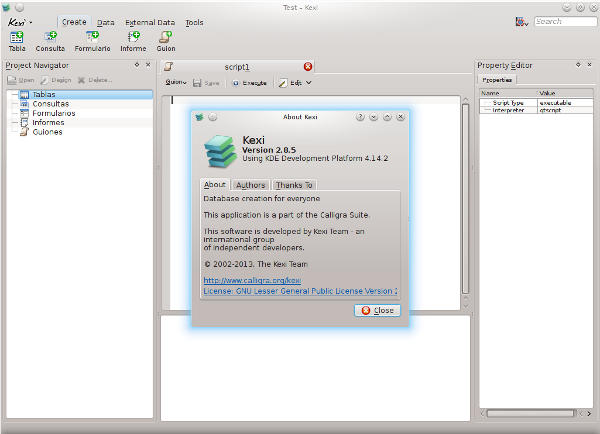This screenshot has height=434, width=600.
Task: Click the script editor vertical scrollbar
Action: click(x=465, y=199)
